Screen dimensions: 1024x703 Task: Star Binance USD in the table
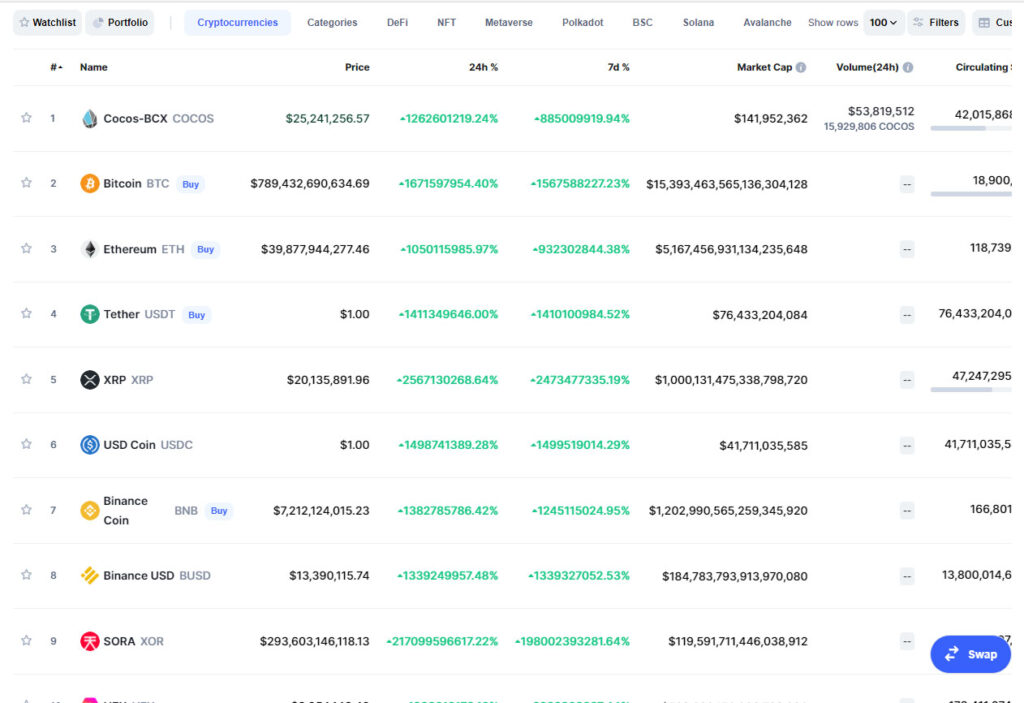(x=26, y=575)
